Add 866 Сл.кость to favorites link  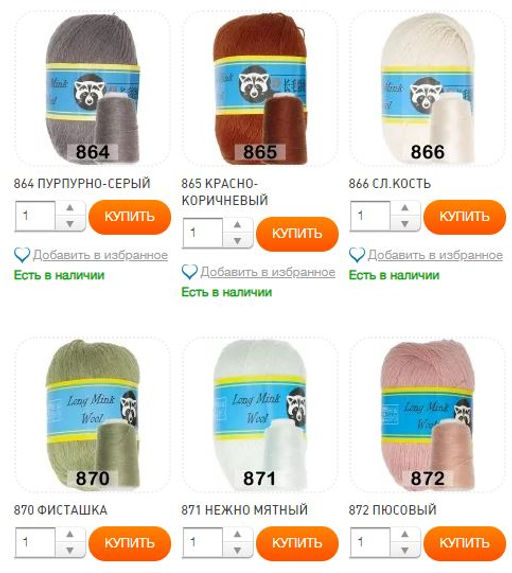(x=435, y=255)
